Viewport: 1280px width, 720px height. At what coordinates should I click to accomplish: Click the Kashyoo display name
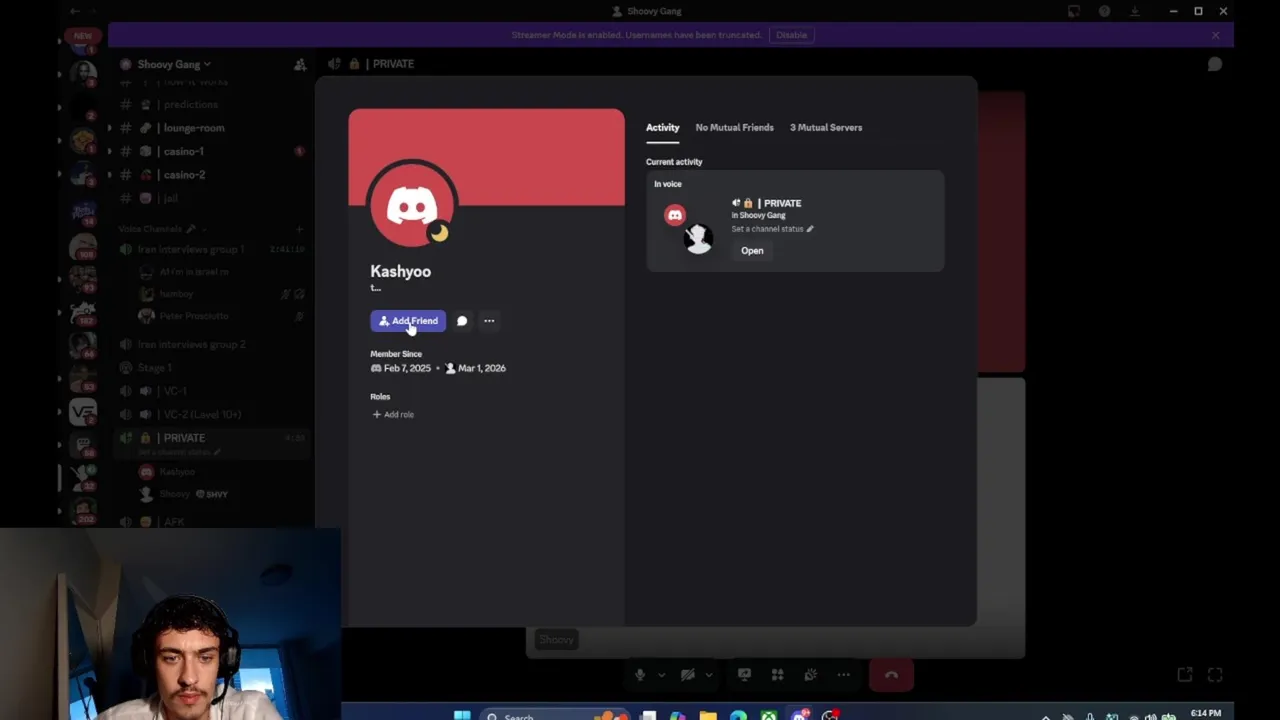point(400,271)
